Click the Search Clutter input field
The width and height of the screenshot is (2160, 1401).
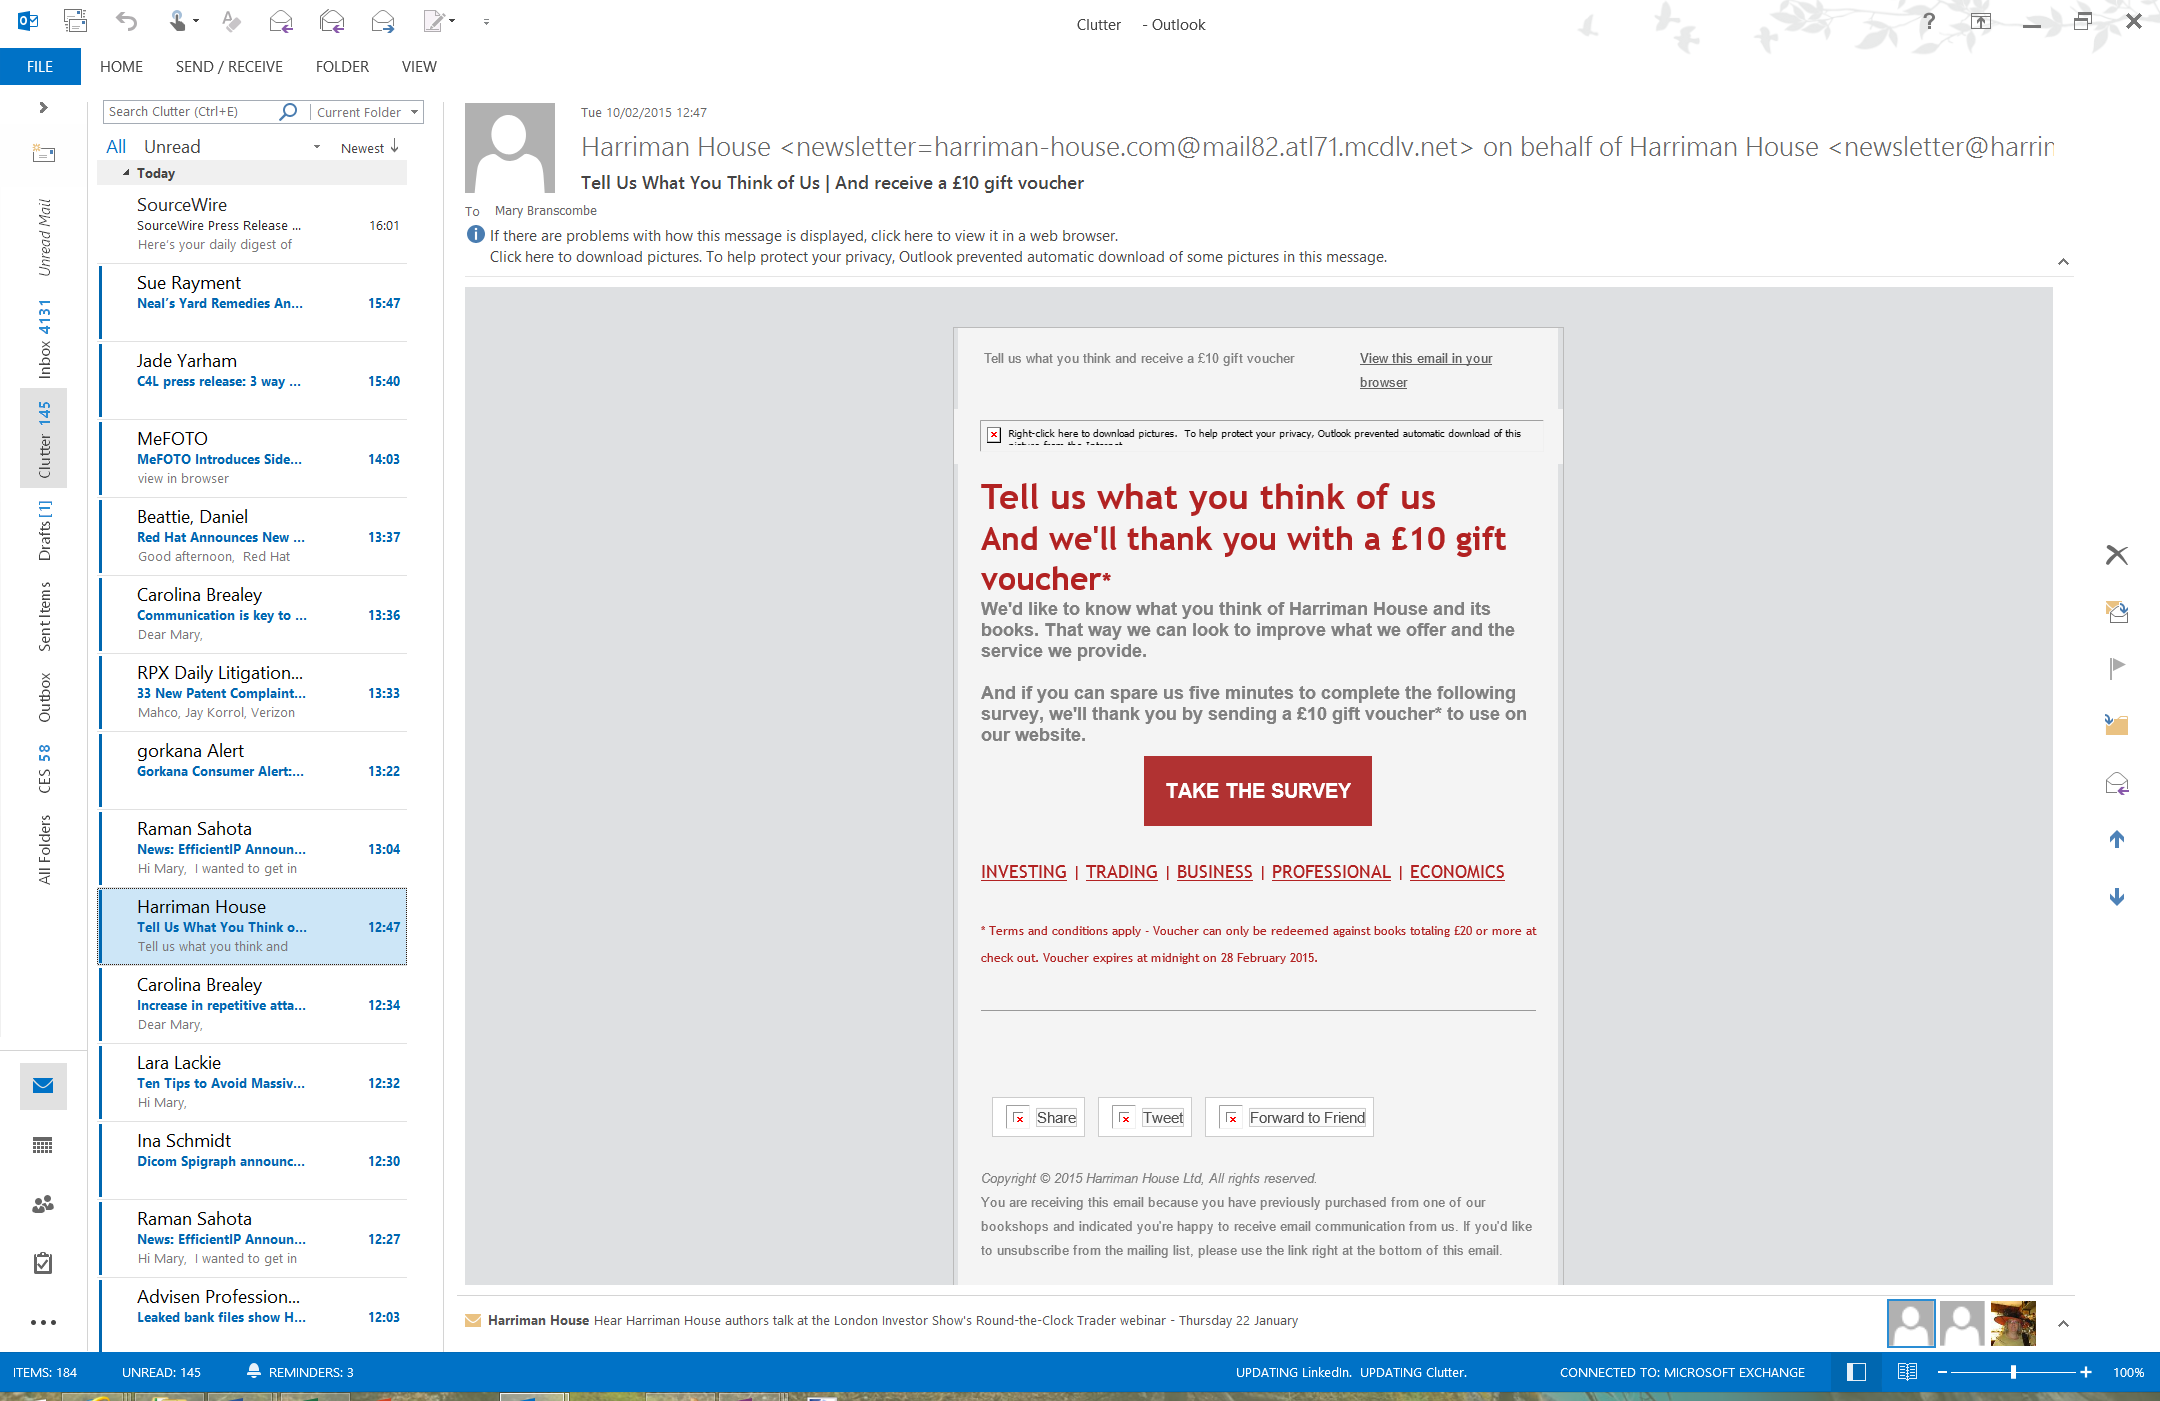[190, 112]
